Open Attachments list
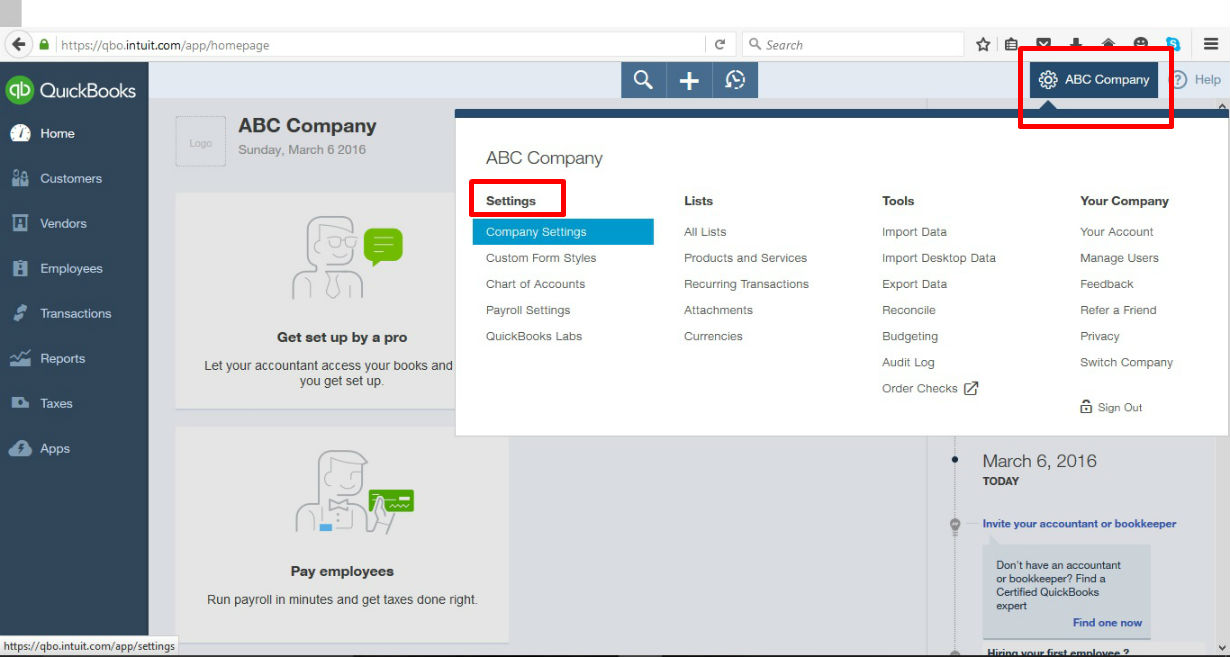Screen dimensions: 1230x657 pos(718,310)
